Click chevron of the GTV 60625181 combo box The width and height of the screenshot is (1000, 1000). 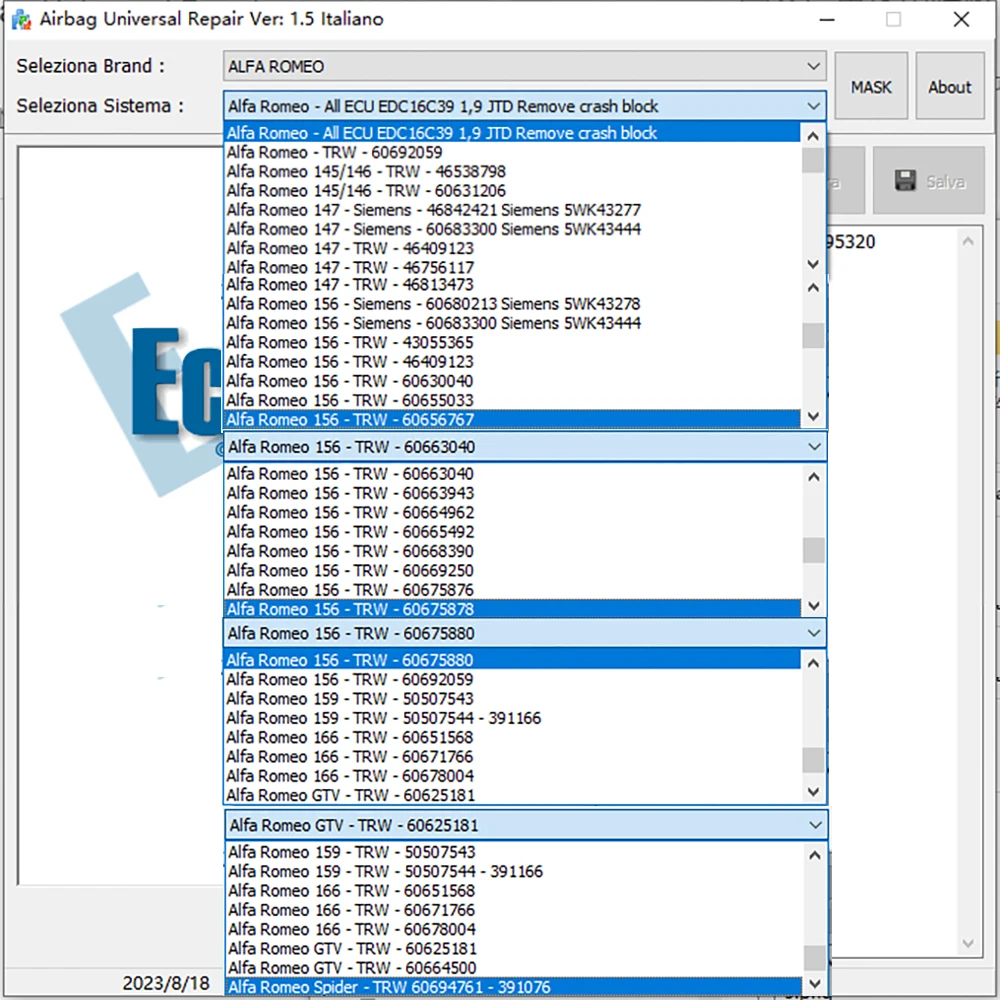[814, 825]
